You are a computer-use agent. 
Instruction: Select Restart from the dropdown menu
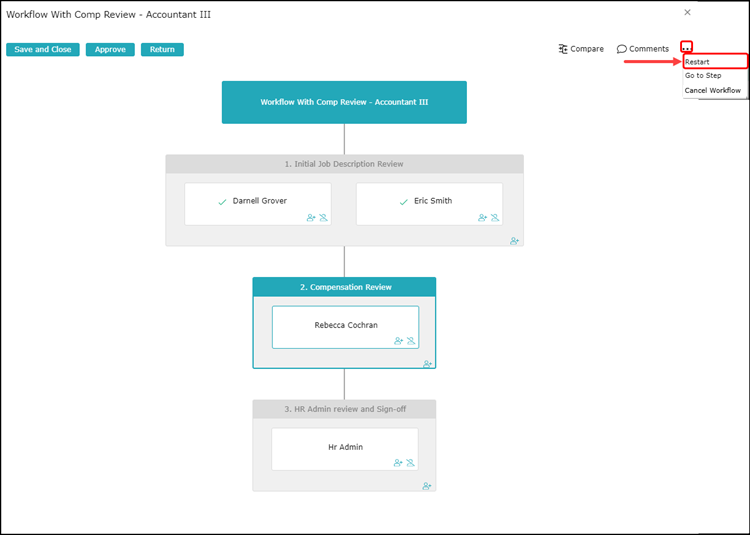tap(698, 62)
